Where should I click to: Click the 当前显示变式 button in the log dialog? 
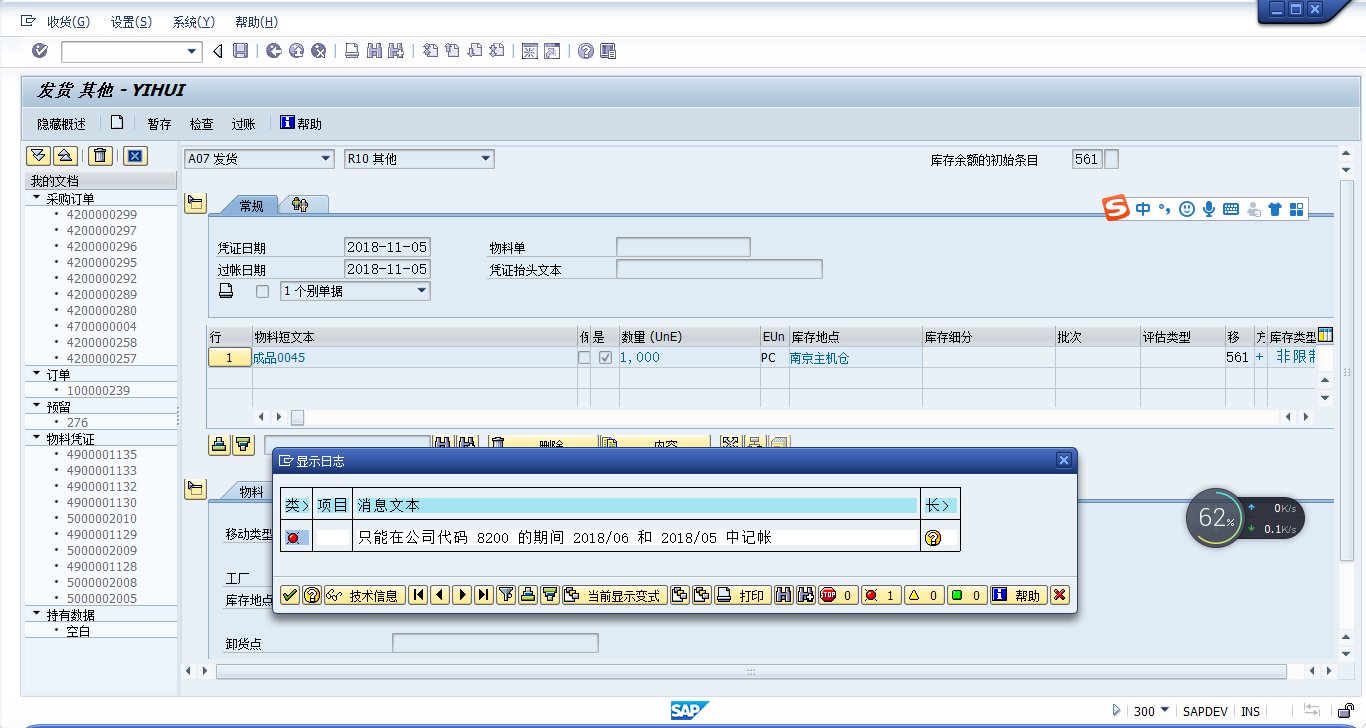point(613,594)
